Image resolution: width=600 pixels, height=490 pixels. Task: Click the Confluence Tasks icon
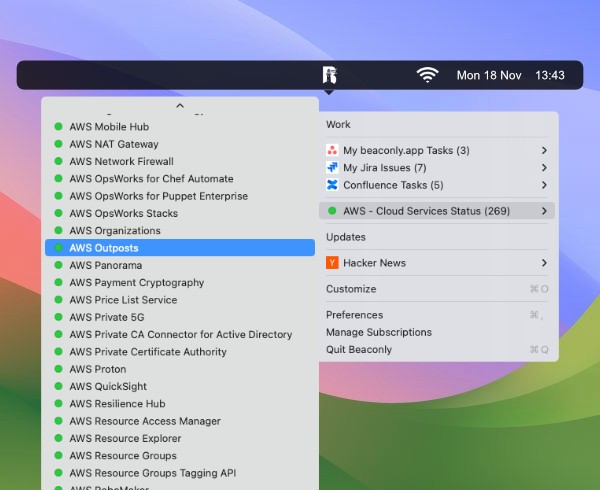pos(332,185)
